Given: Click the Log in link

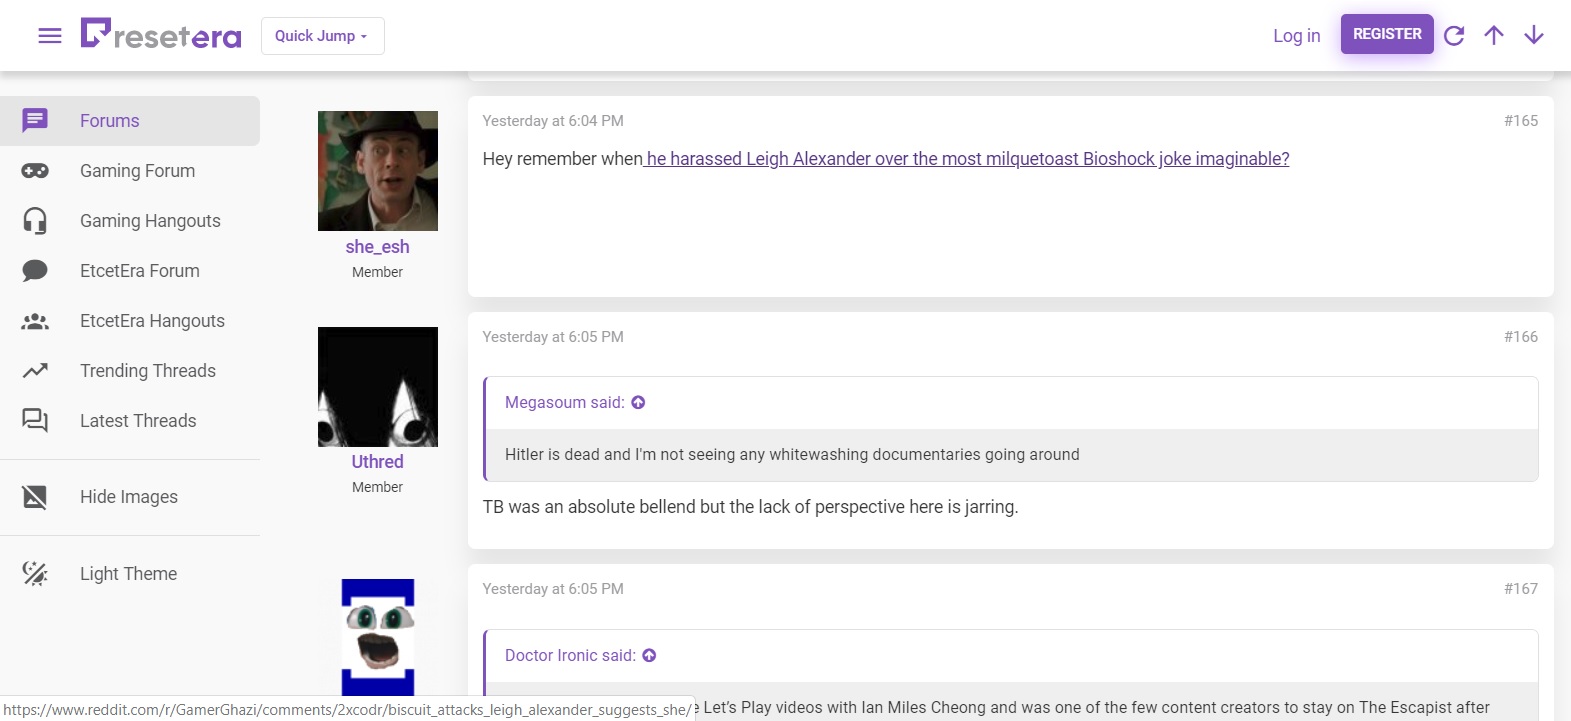Looking at the screenshot, I should pyautogui.click(x=1296, y=36).
